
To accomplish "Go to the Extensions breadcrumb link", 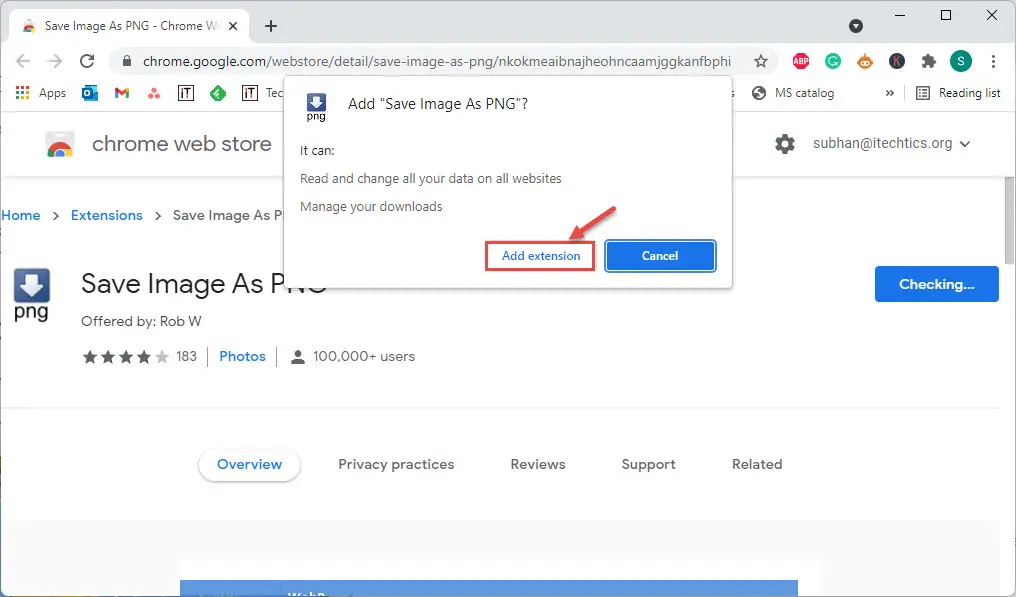I will [x=107, y=215].
